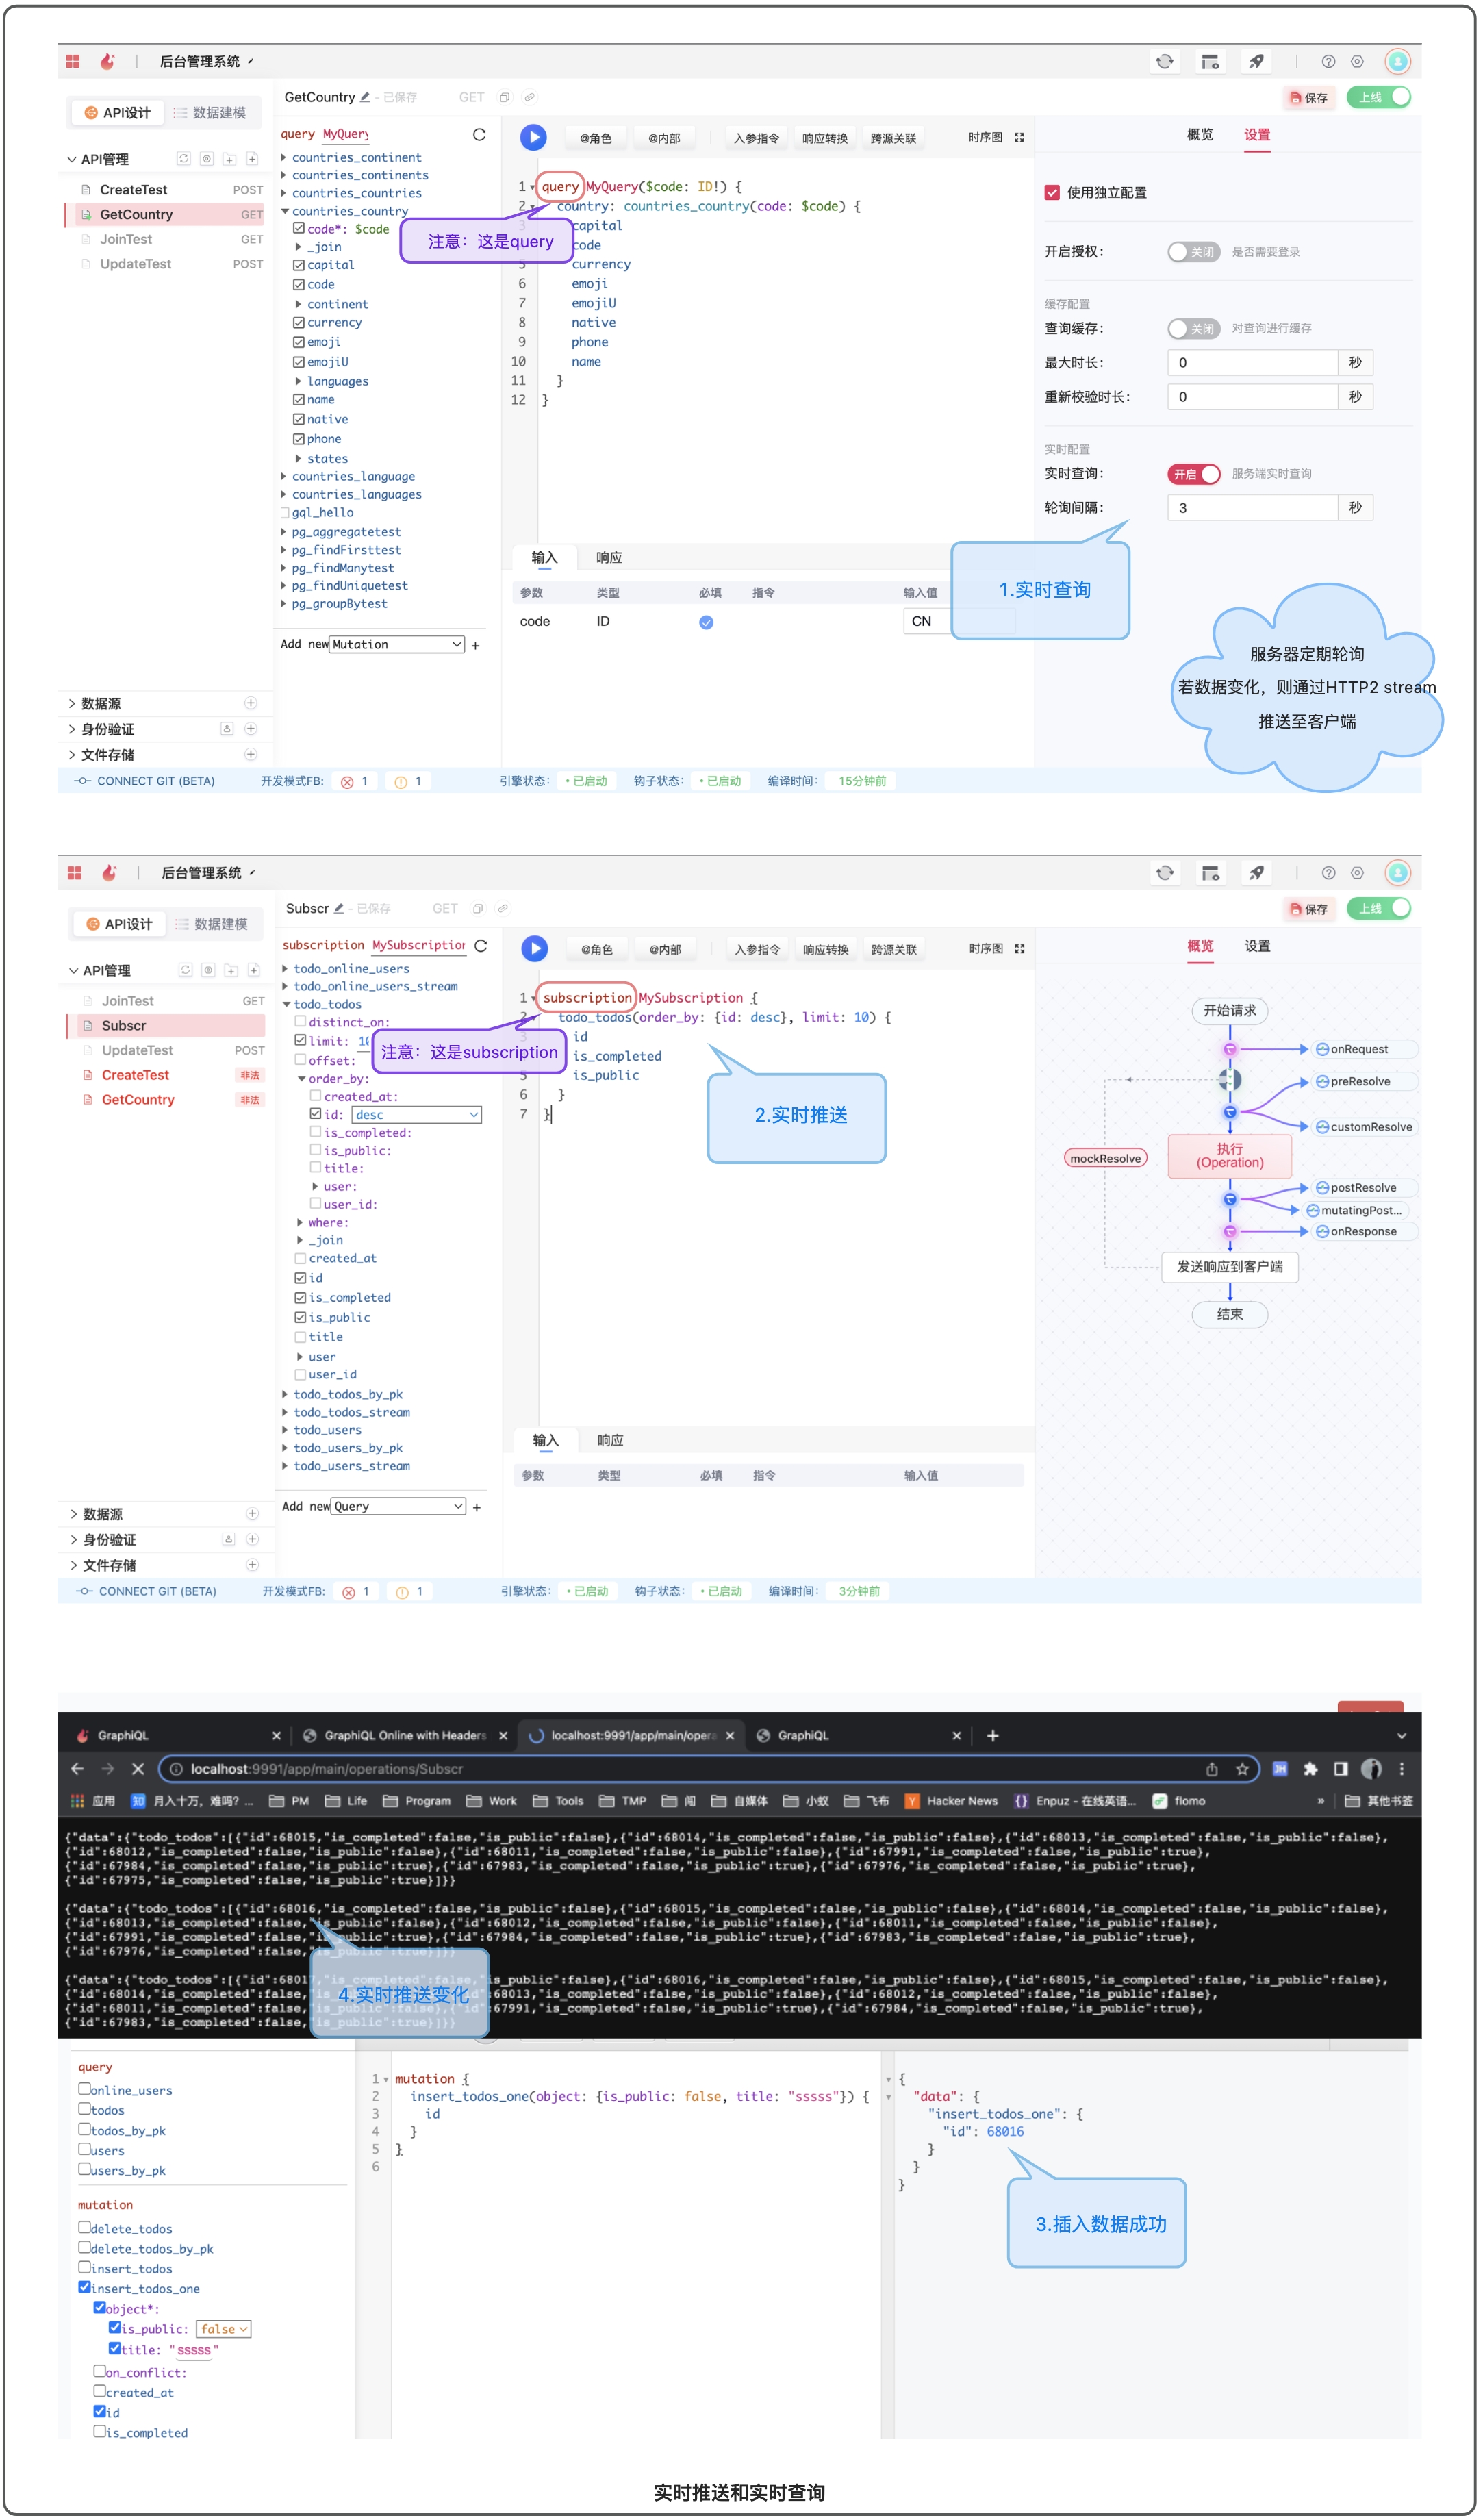Click refresh icon next to query MyQuery
The width and height of the screenshot is (1483, 2520).
pos(479,134)
